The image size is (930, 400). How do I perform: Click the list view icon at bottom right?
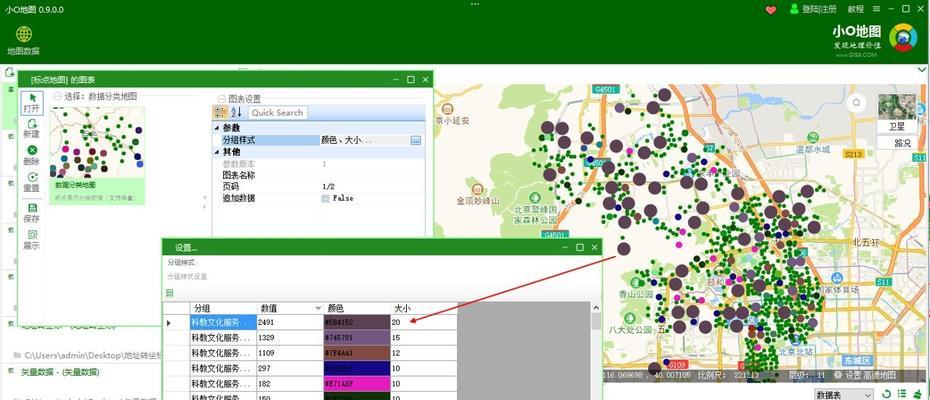902,394
